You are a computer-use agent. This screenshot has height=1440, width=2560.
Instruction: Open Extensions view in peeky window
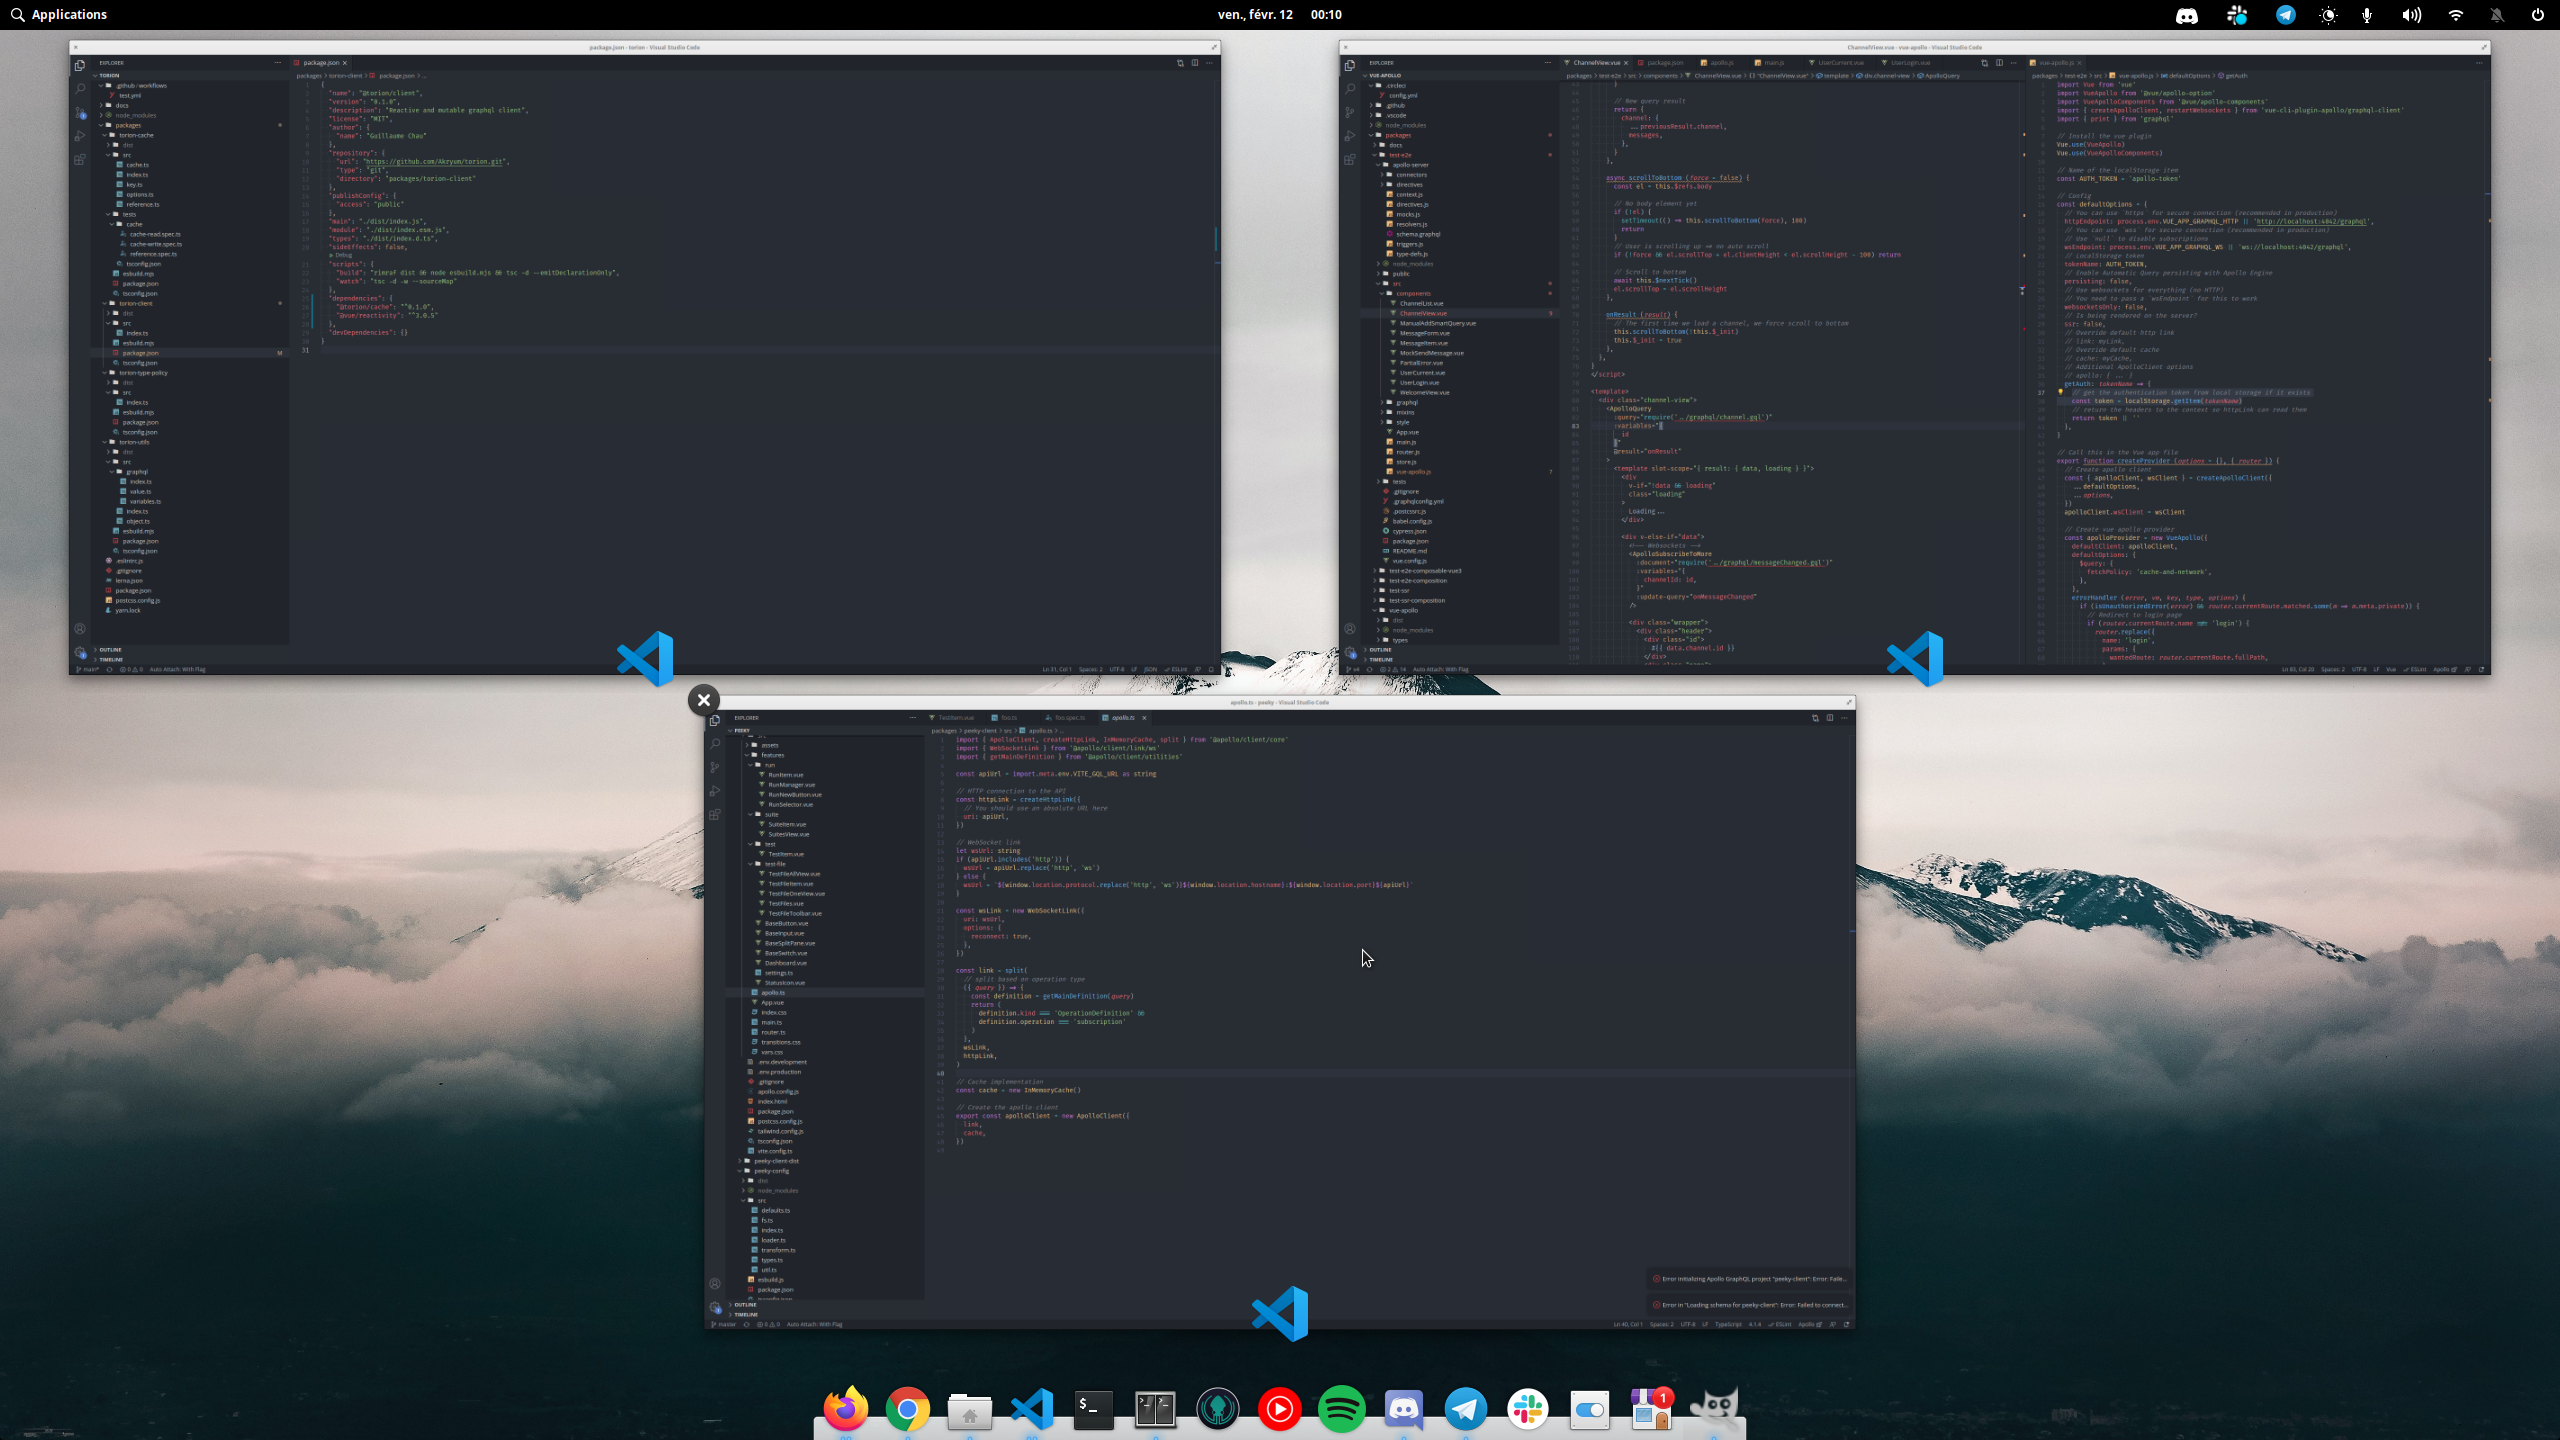(x=715, y=815)
